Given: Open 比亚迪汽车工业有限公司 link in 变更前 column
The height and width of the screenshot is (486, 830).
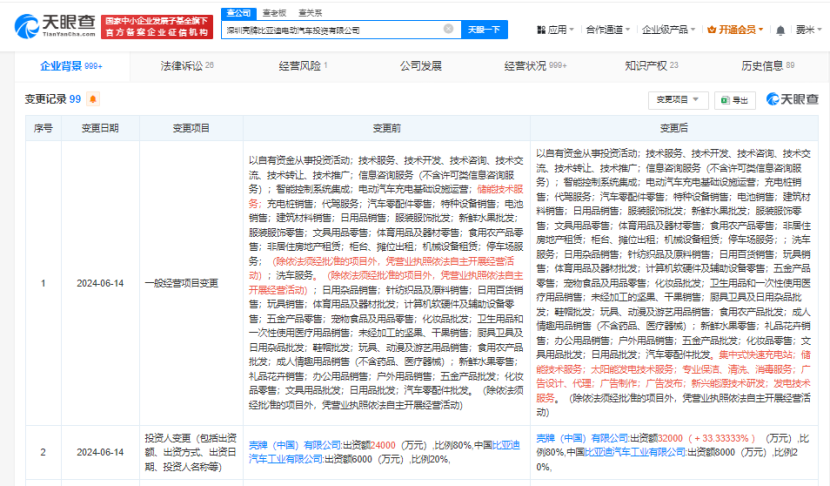Looking at the screenshot, I should pos(384,452).
